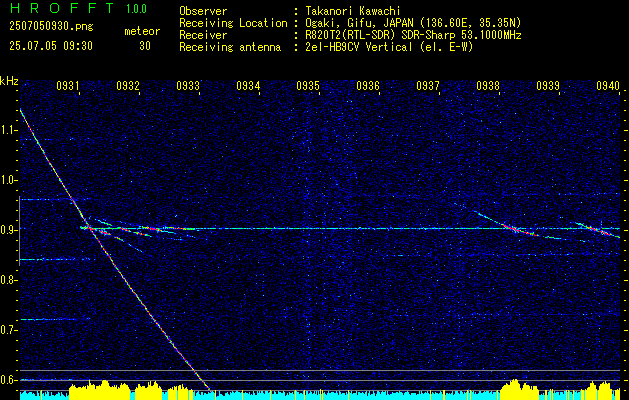Click the meteor count 30
The width and height of the screenshot is (629, 400).
(145, 46)
